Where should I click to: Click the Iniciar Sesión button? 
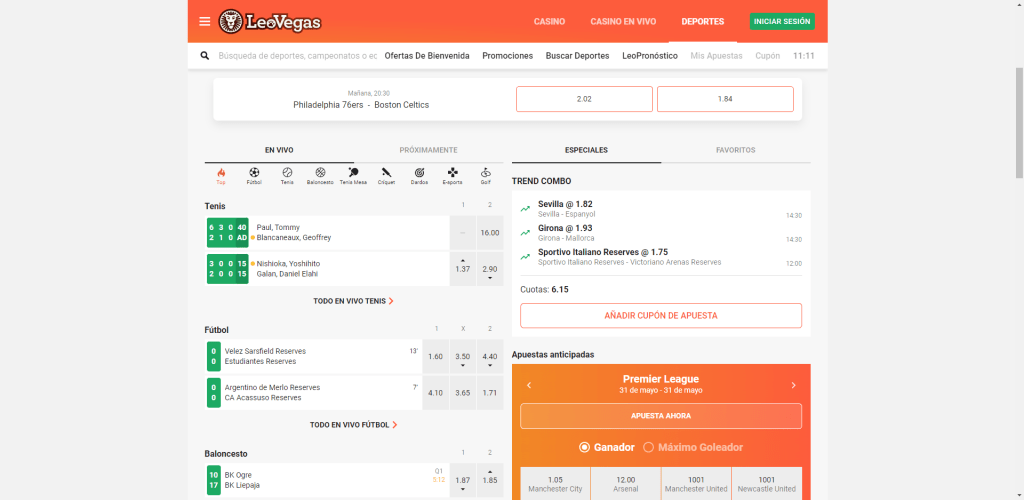(782, 22)
